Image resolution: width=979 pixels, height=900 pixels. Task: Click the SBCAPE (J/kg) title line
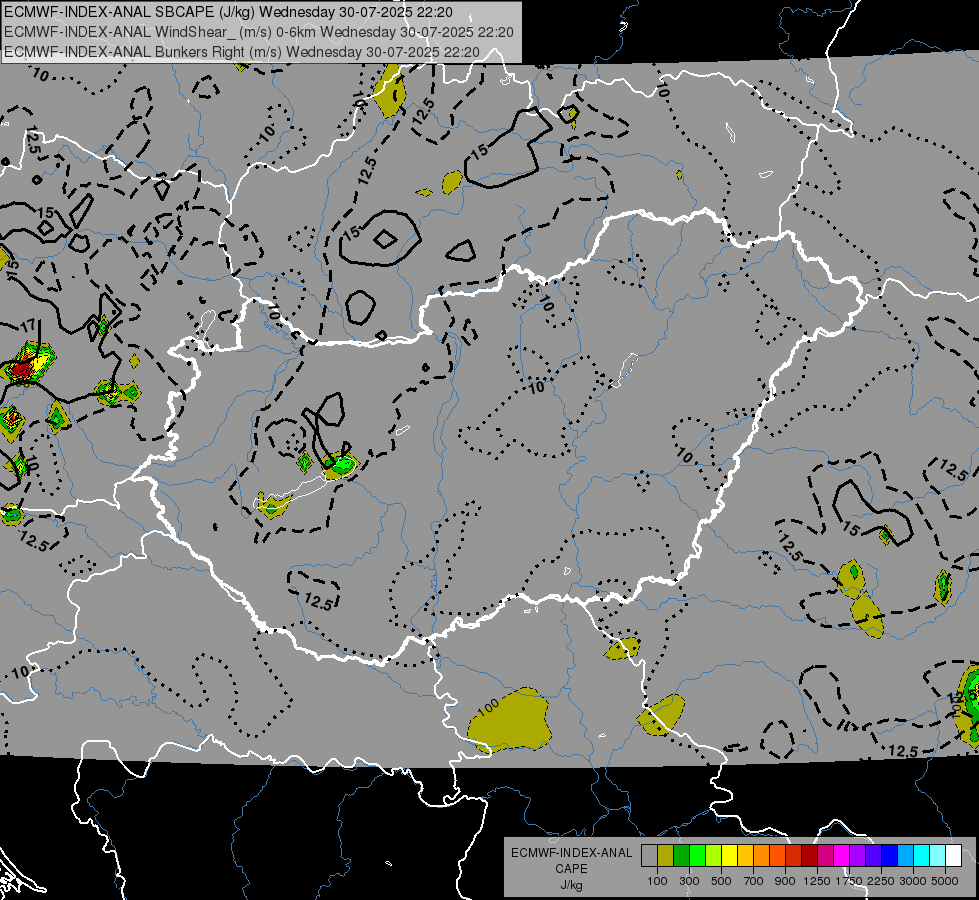[x=229, y=12]
